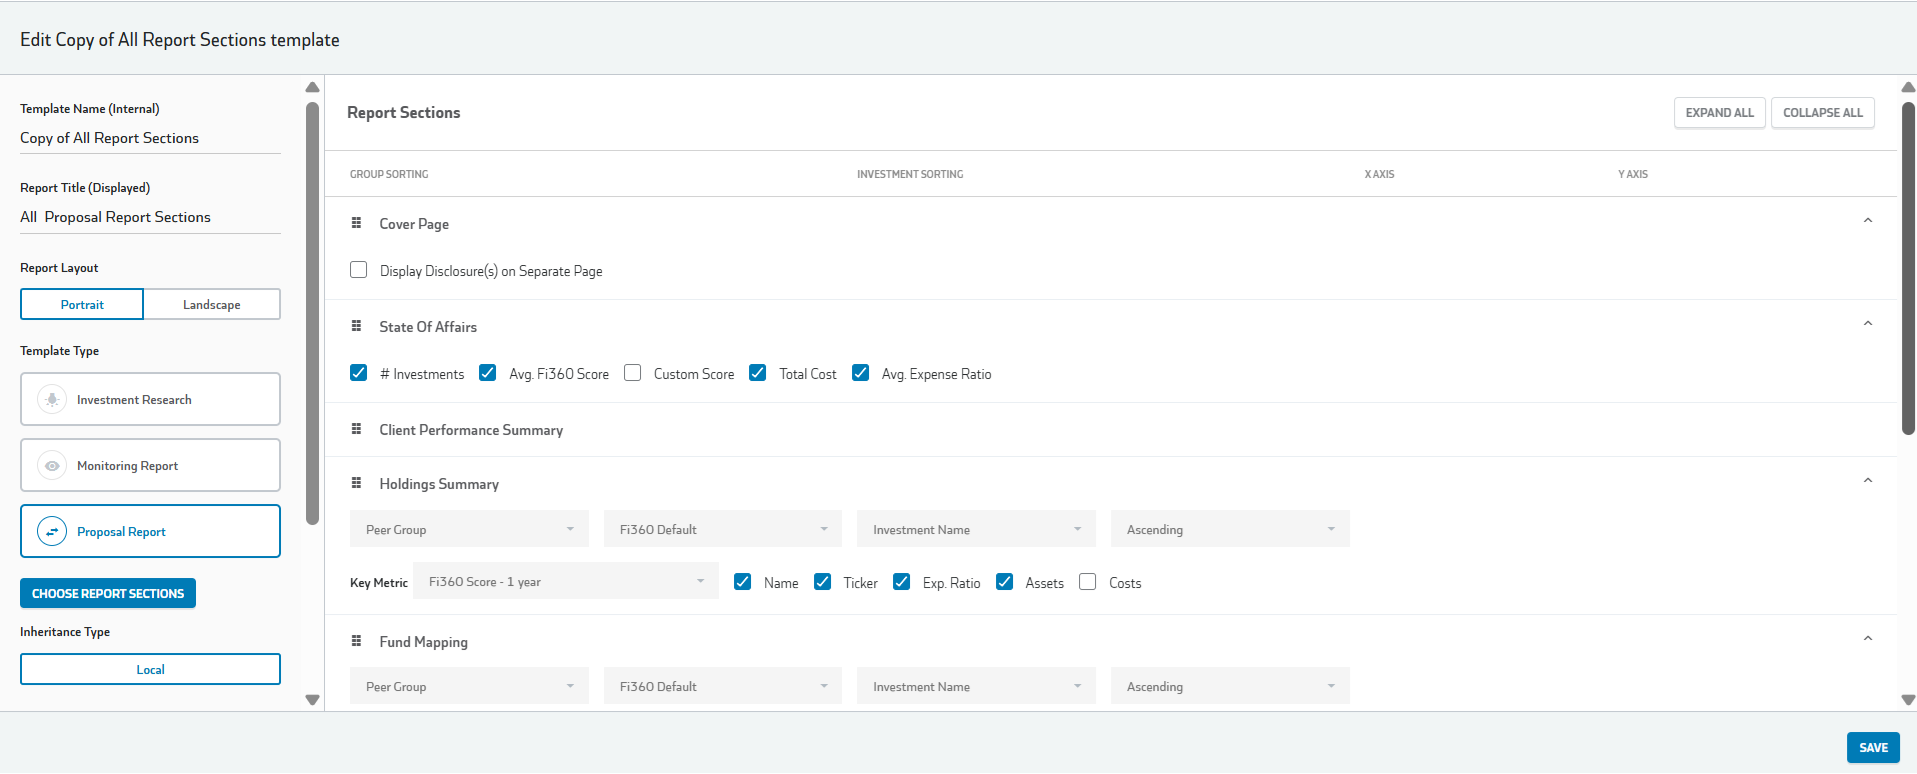Open Holdings Summary Ascending dropdown
The height and width of the screenshot is (774, 1917).
[x=1230, y=529]
